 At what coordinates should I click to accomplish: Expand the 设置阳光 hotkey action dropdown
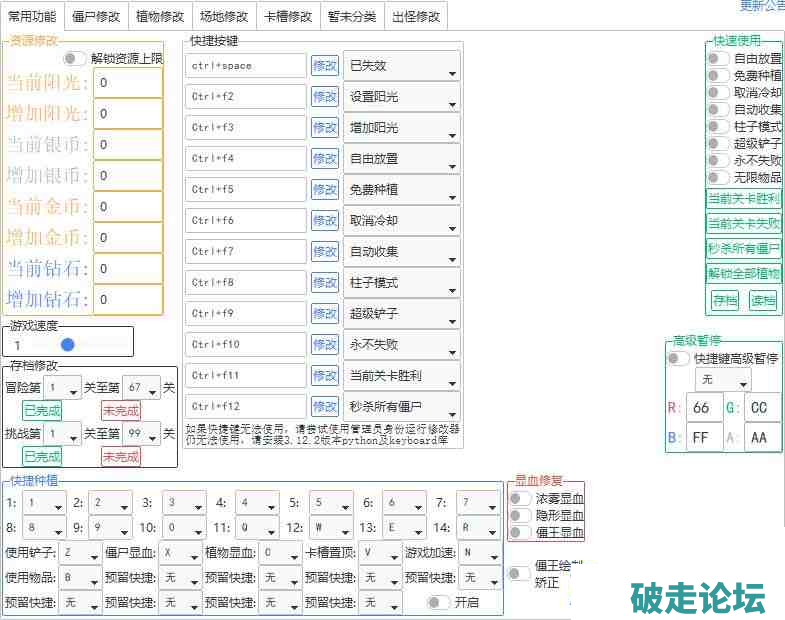pyautogui.click(x=401, y=97)
